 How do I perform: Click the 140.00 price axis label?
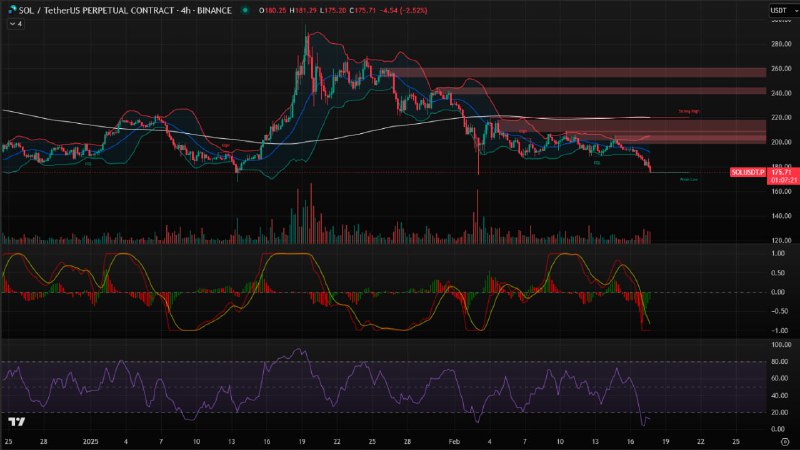click(x=781, y=216)
